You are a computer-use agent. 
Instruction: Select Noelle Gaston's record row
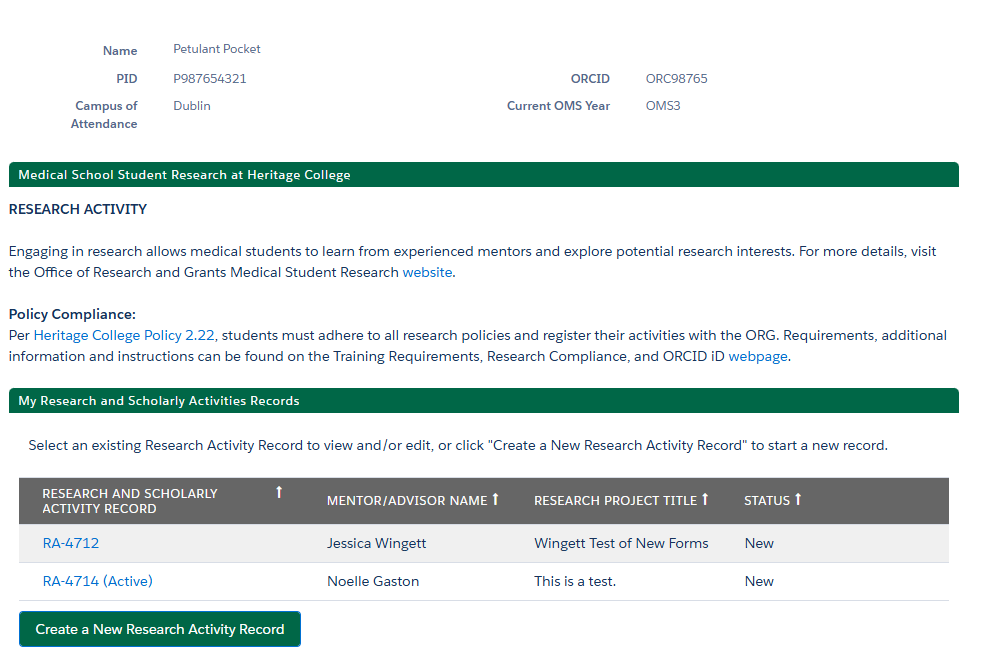(x=372, y=581)
